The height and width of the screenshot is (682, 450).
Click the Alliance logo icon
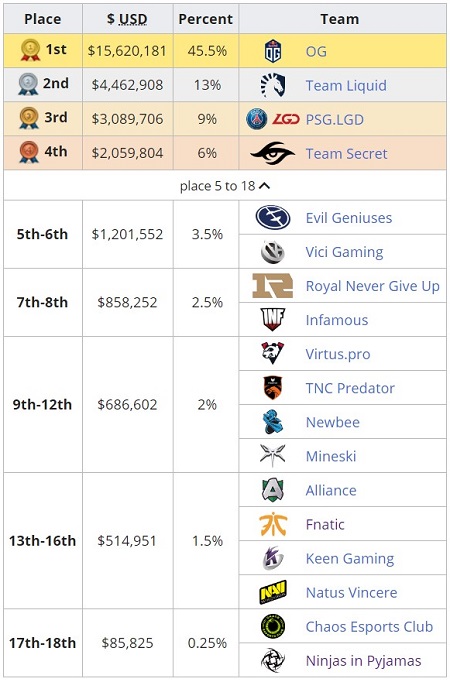[273, 490]
